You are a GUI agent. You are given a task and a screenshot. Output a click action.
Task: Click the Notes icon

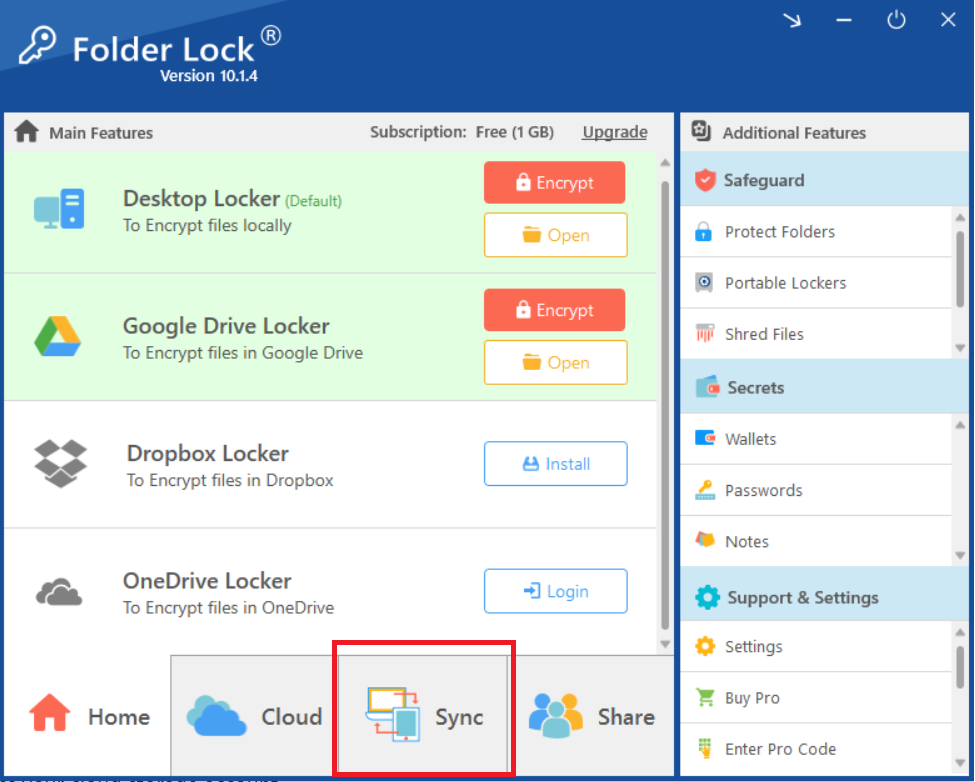(705, 540)
